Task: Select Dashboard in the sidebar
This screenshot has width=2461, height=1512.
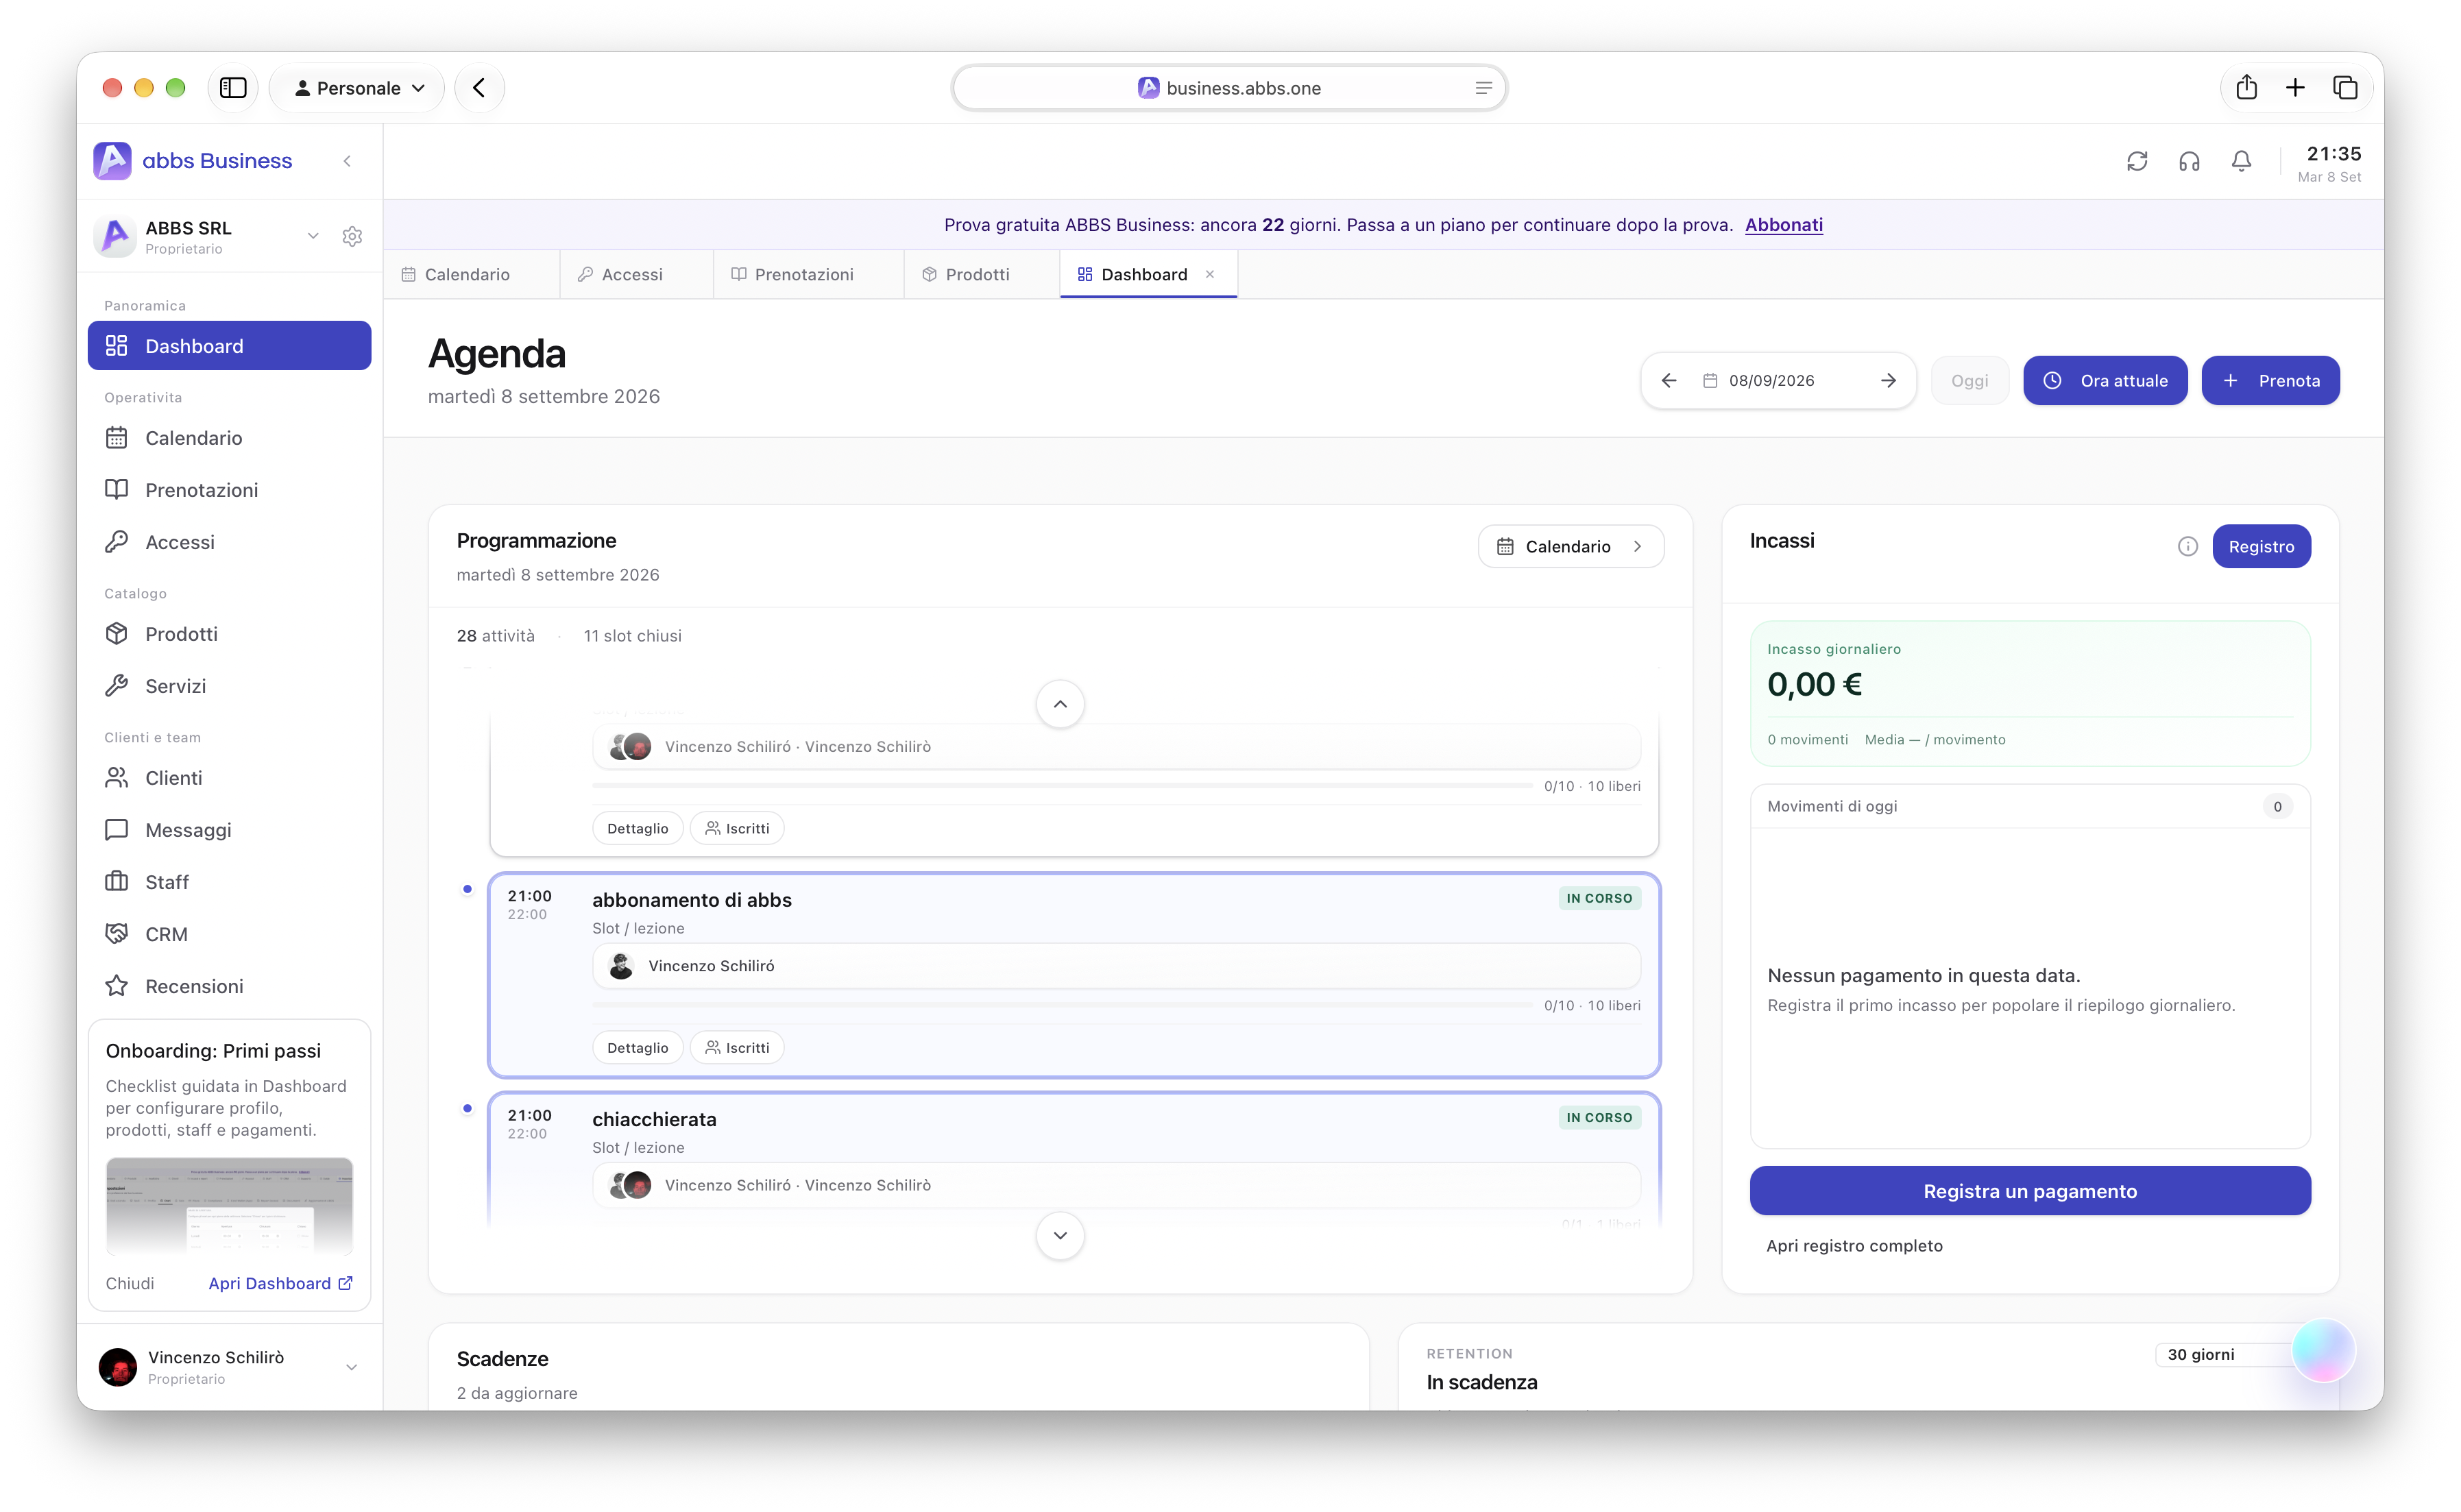Action: tap(230, 346)
